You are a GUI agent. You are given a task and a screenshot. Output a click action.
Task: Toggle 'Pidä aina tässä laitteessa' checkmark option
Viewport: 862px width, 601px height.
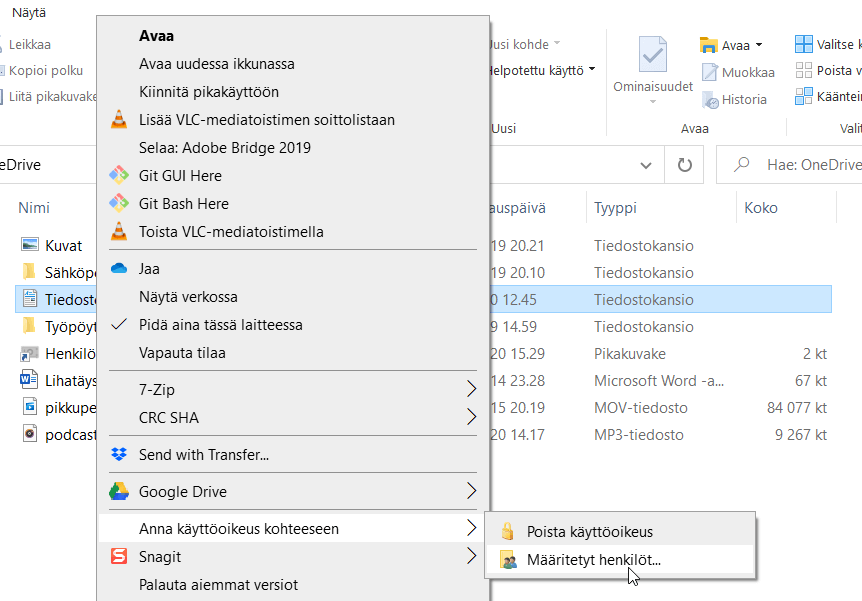pyautogui.click(x=220, y=325)
